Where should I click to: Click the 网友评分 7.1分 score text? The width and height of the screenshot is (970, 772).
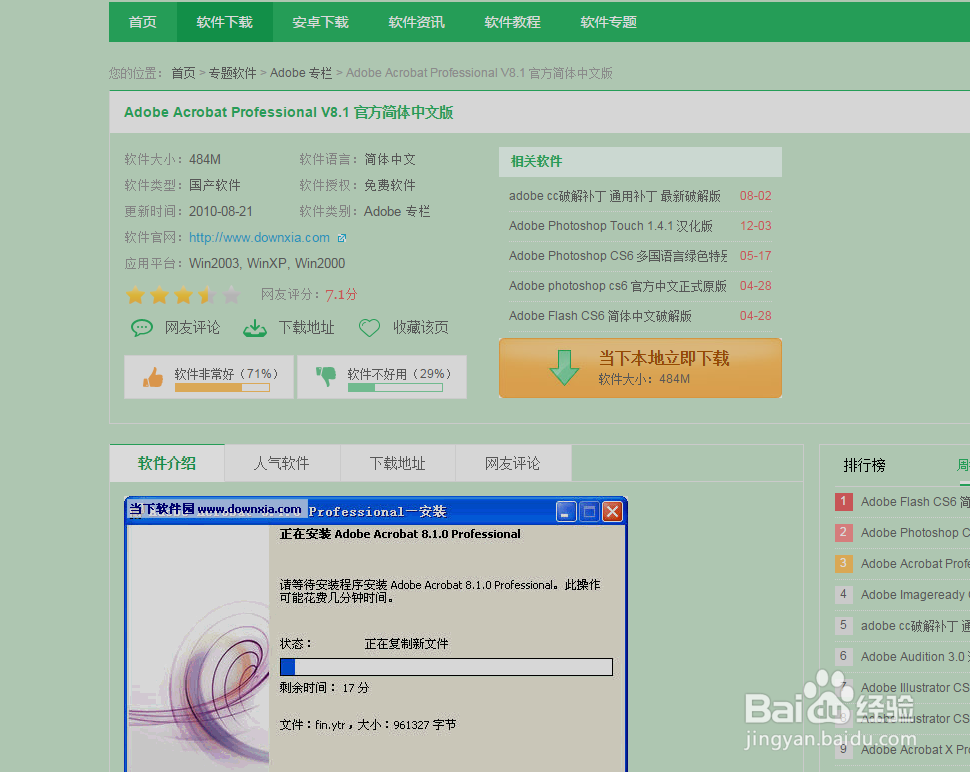coord(309,294)
